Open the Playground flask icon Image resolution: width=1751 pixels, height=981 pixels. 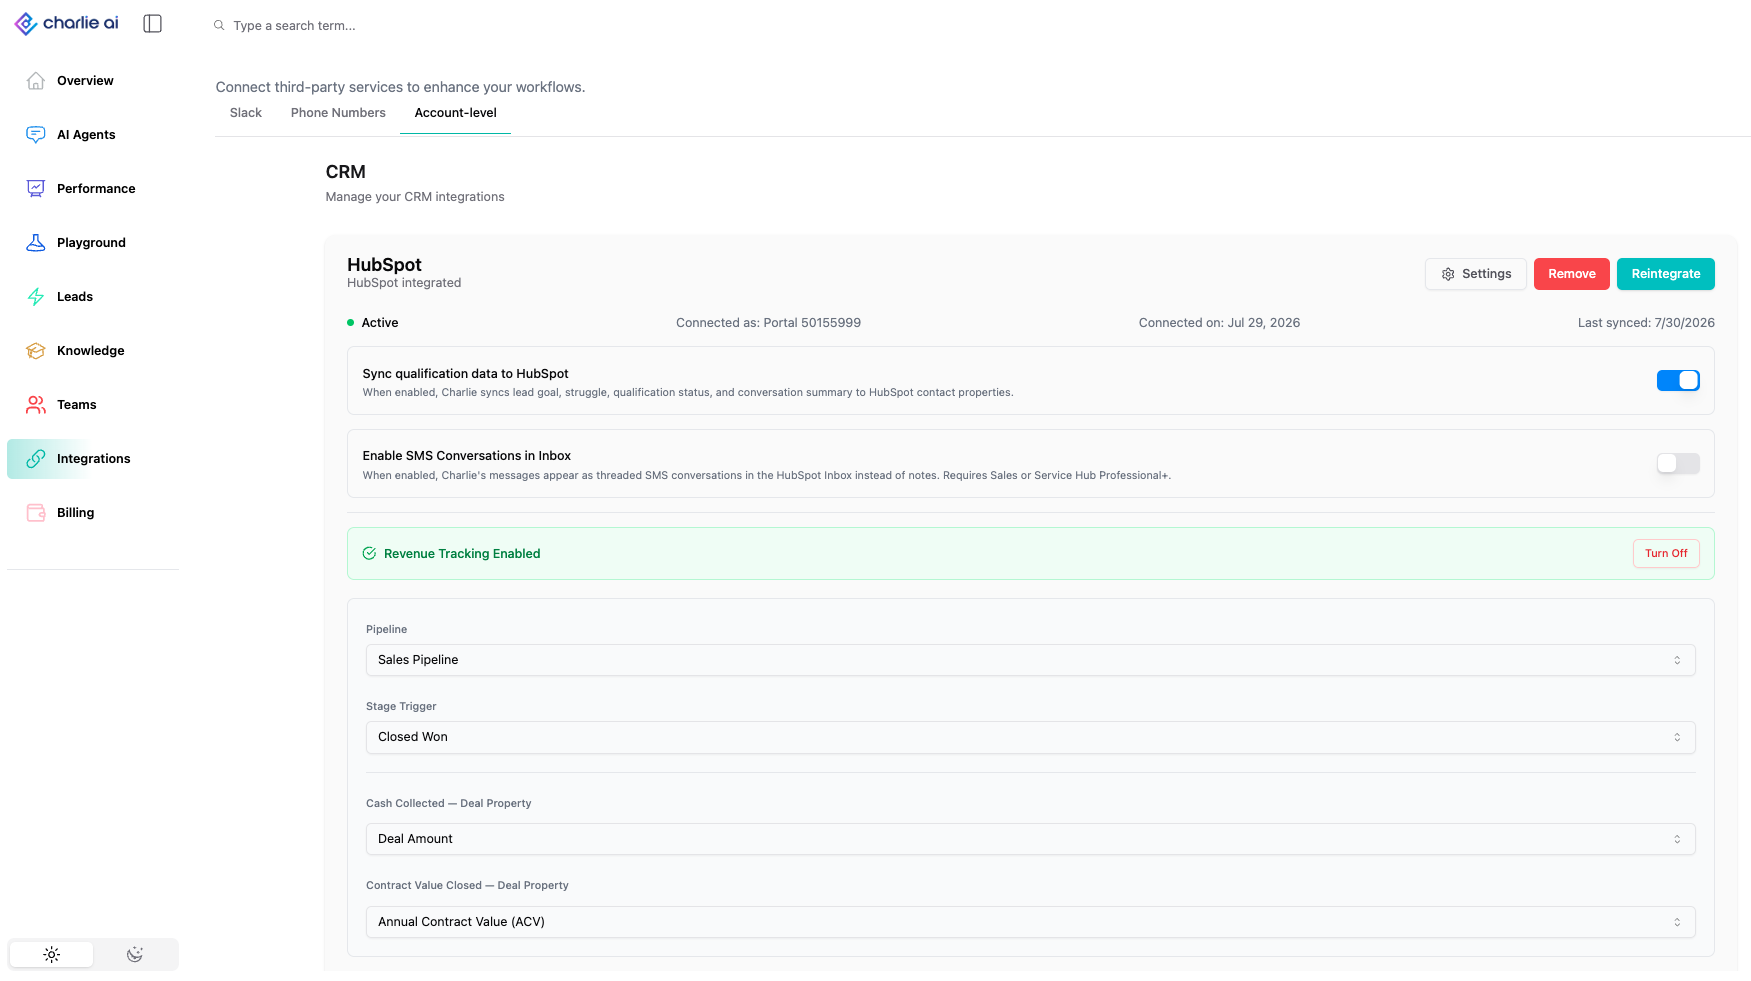(x=36, y=243)
